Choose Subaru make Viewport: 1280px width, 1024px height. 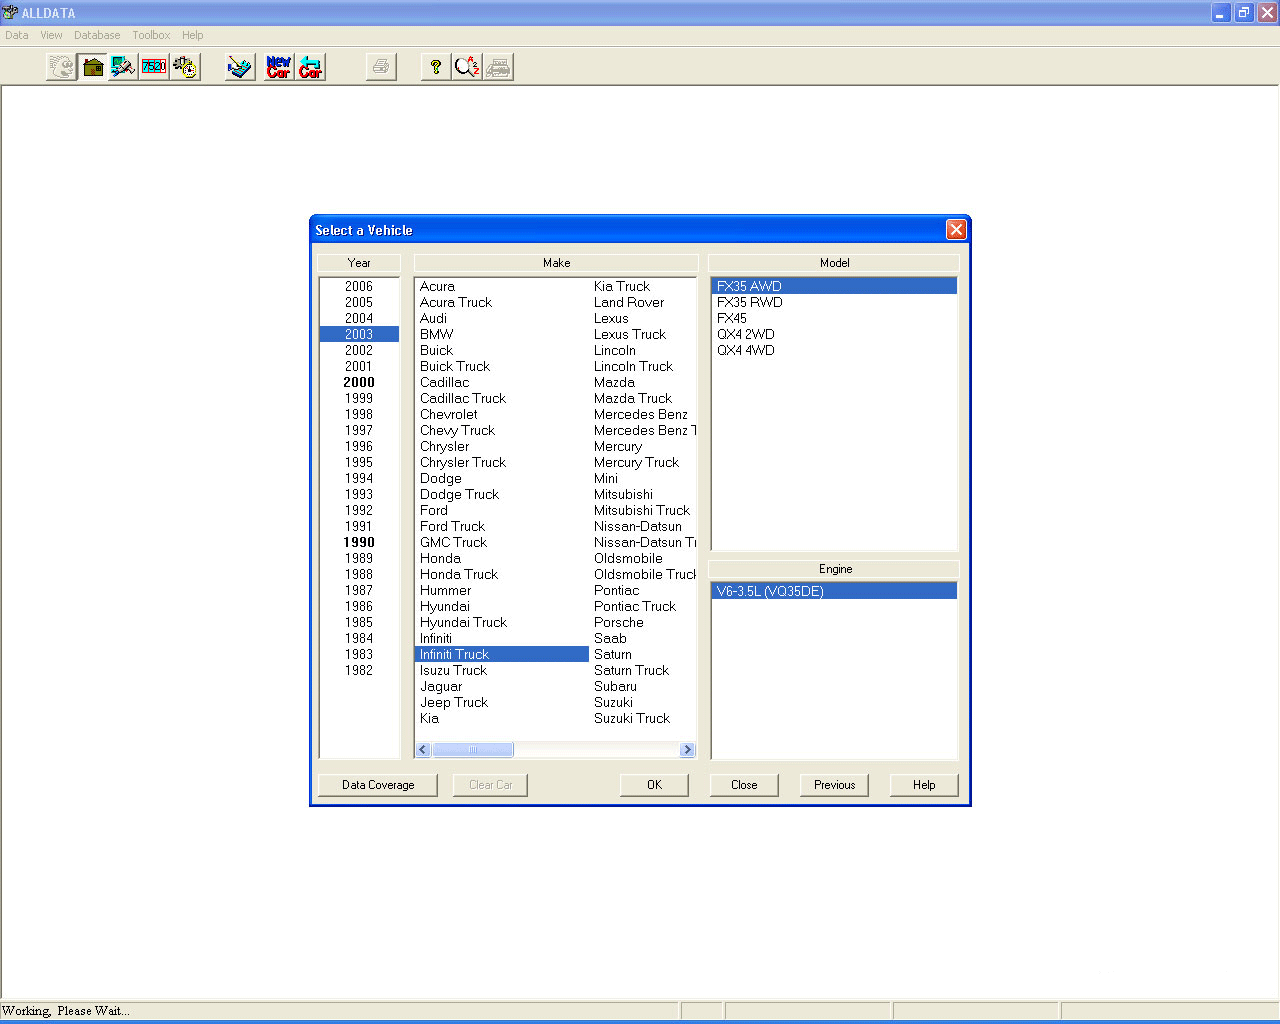pos(615,686)
